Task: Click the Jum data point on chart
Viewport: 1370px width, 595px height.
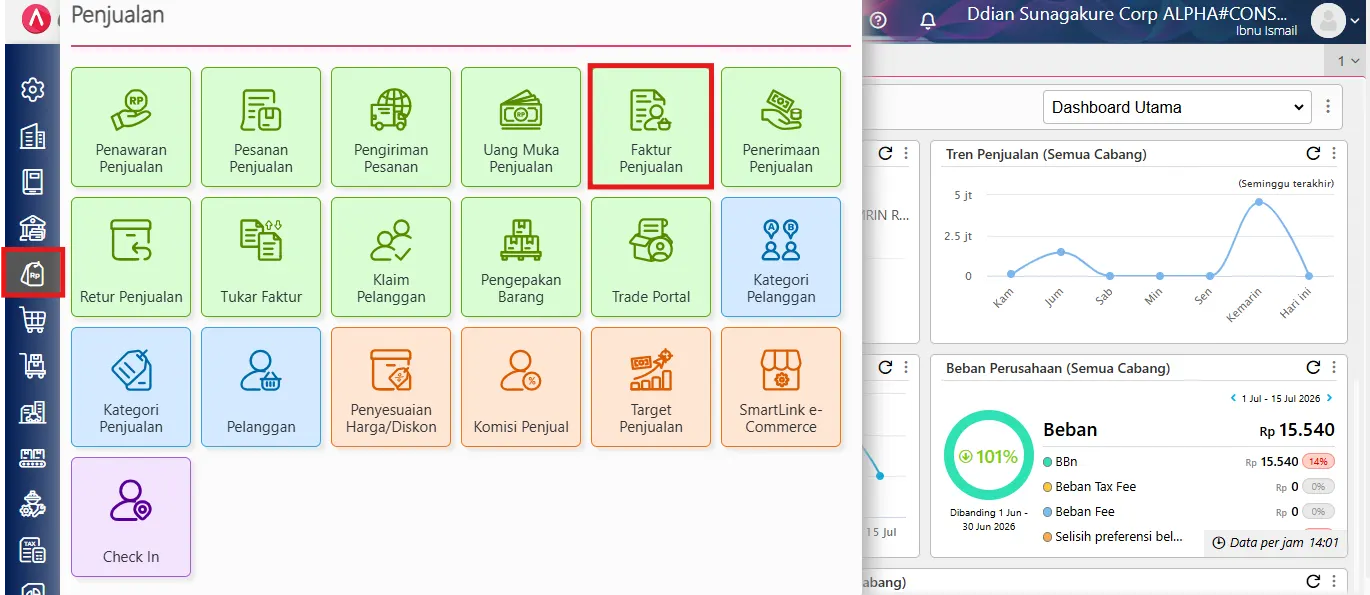Action: pyautogui.click(x=1061, y=252)
